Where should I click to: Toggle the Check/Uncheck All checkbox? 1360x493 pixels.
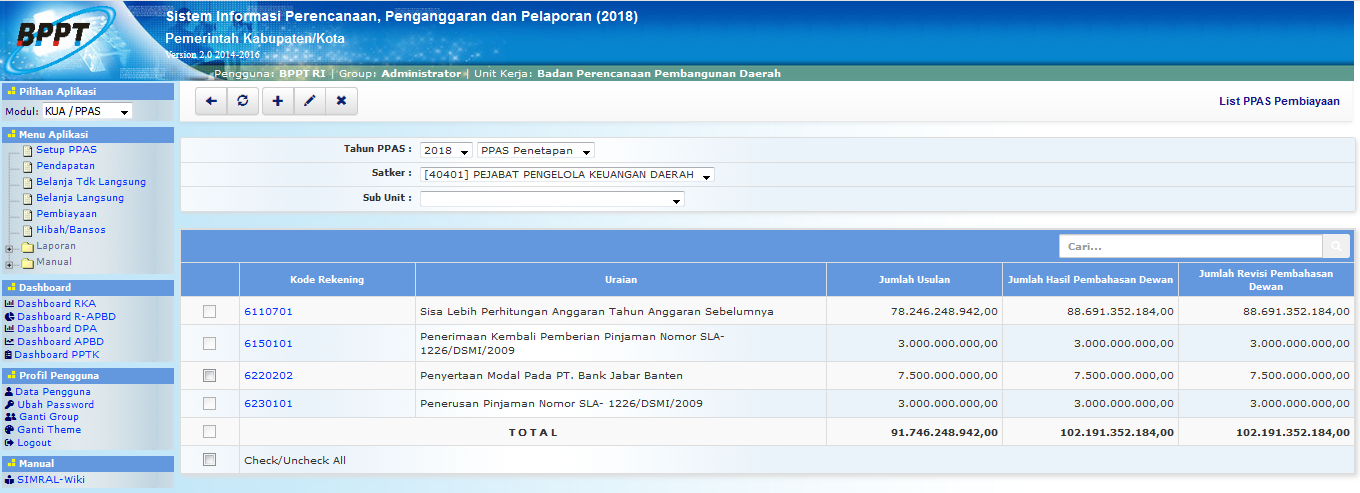(x=209, y=460)
